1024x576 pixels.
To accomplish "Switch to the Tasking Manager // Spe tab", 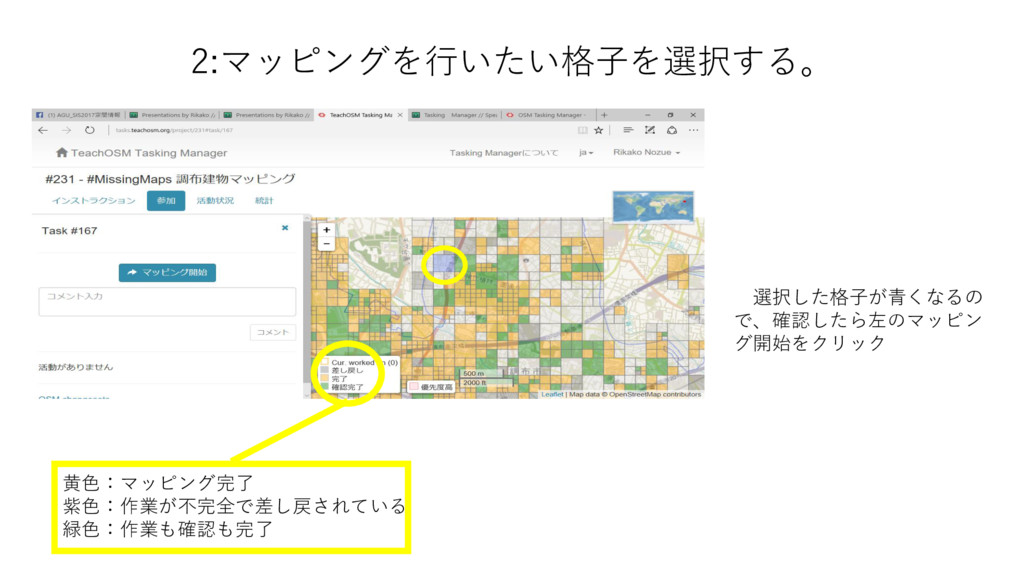I will (455, 115).
